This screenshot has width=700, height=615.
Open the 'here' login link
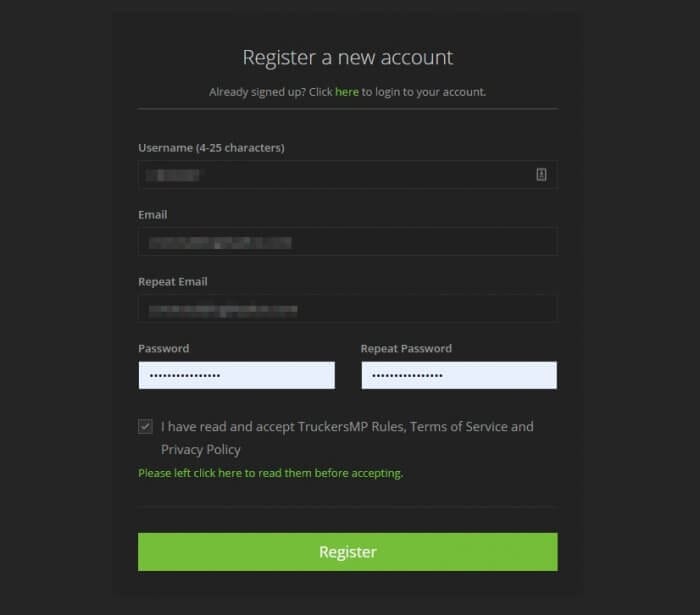[x=346, y=92]
